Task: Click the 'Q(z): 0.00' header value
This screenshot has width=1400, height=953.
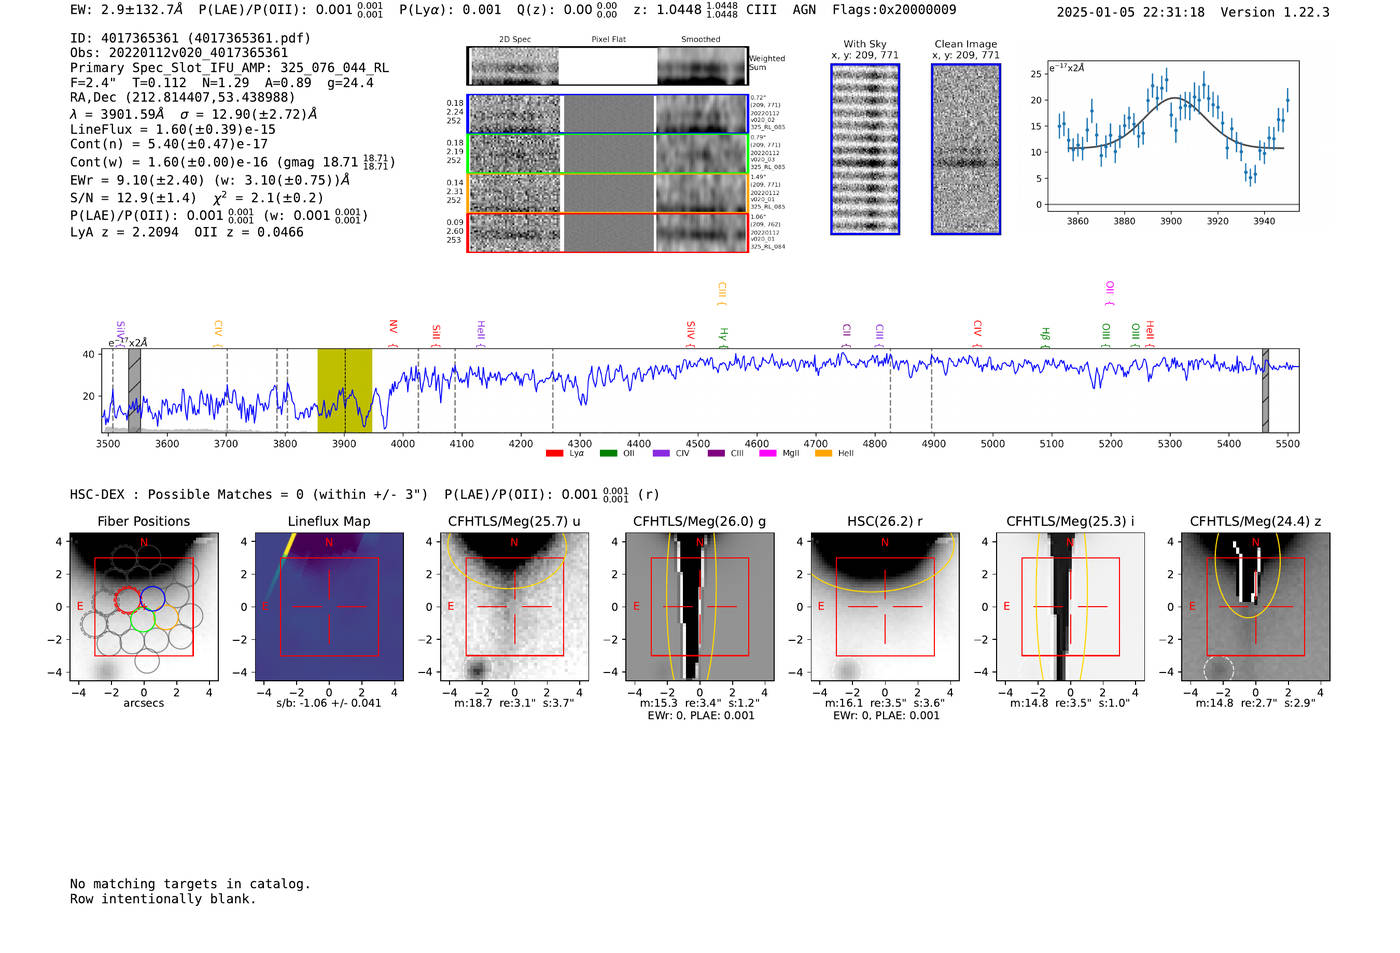Action: pos(555,10)
